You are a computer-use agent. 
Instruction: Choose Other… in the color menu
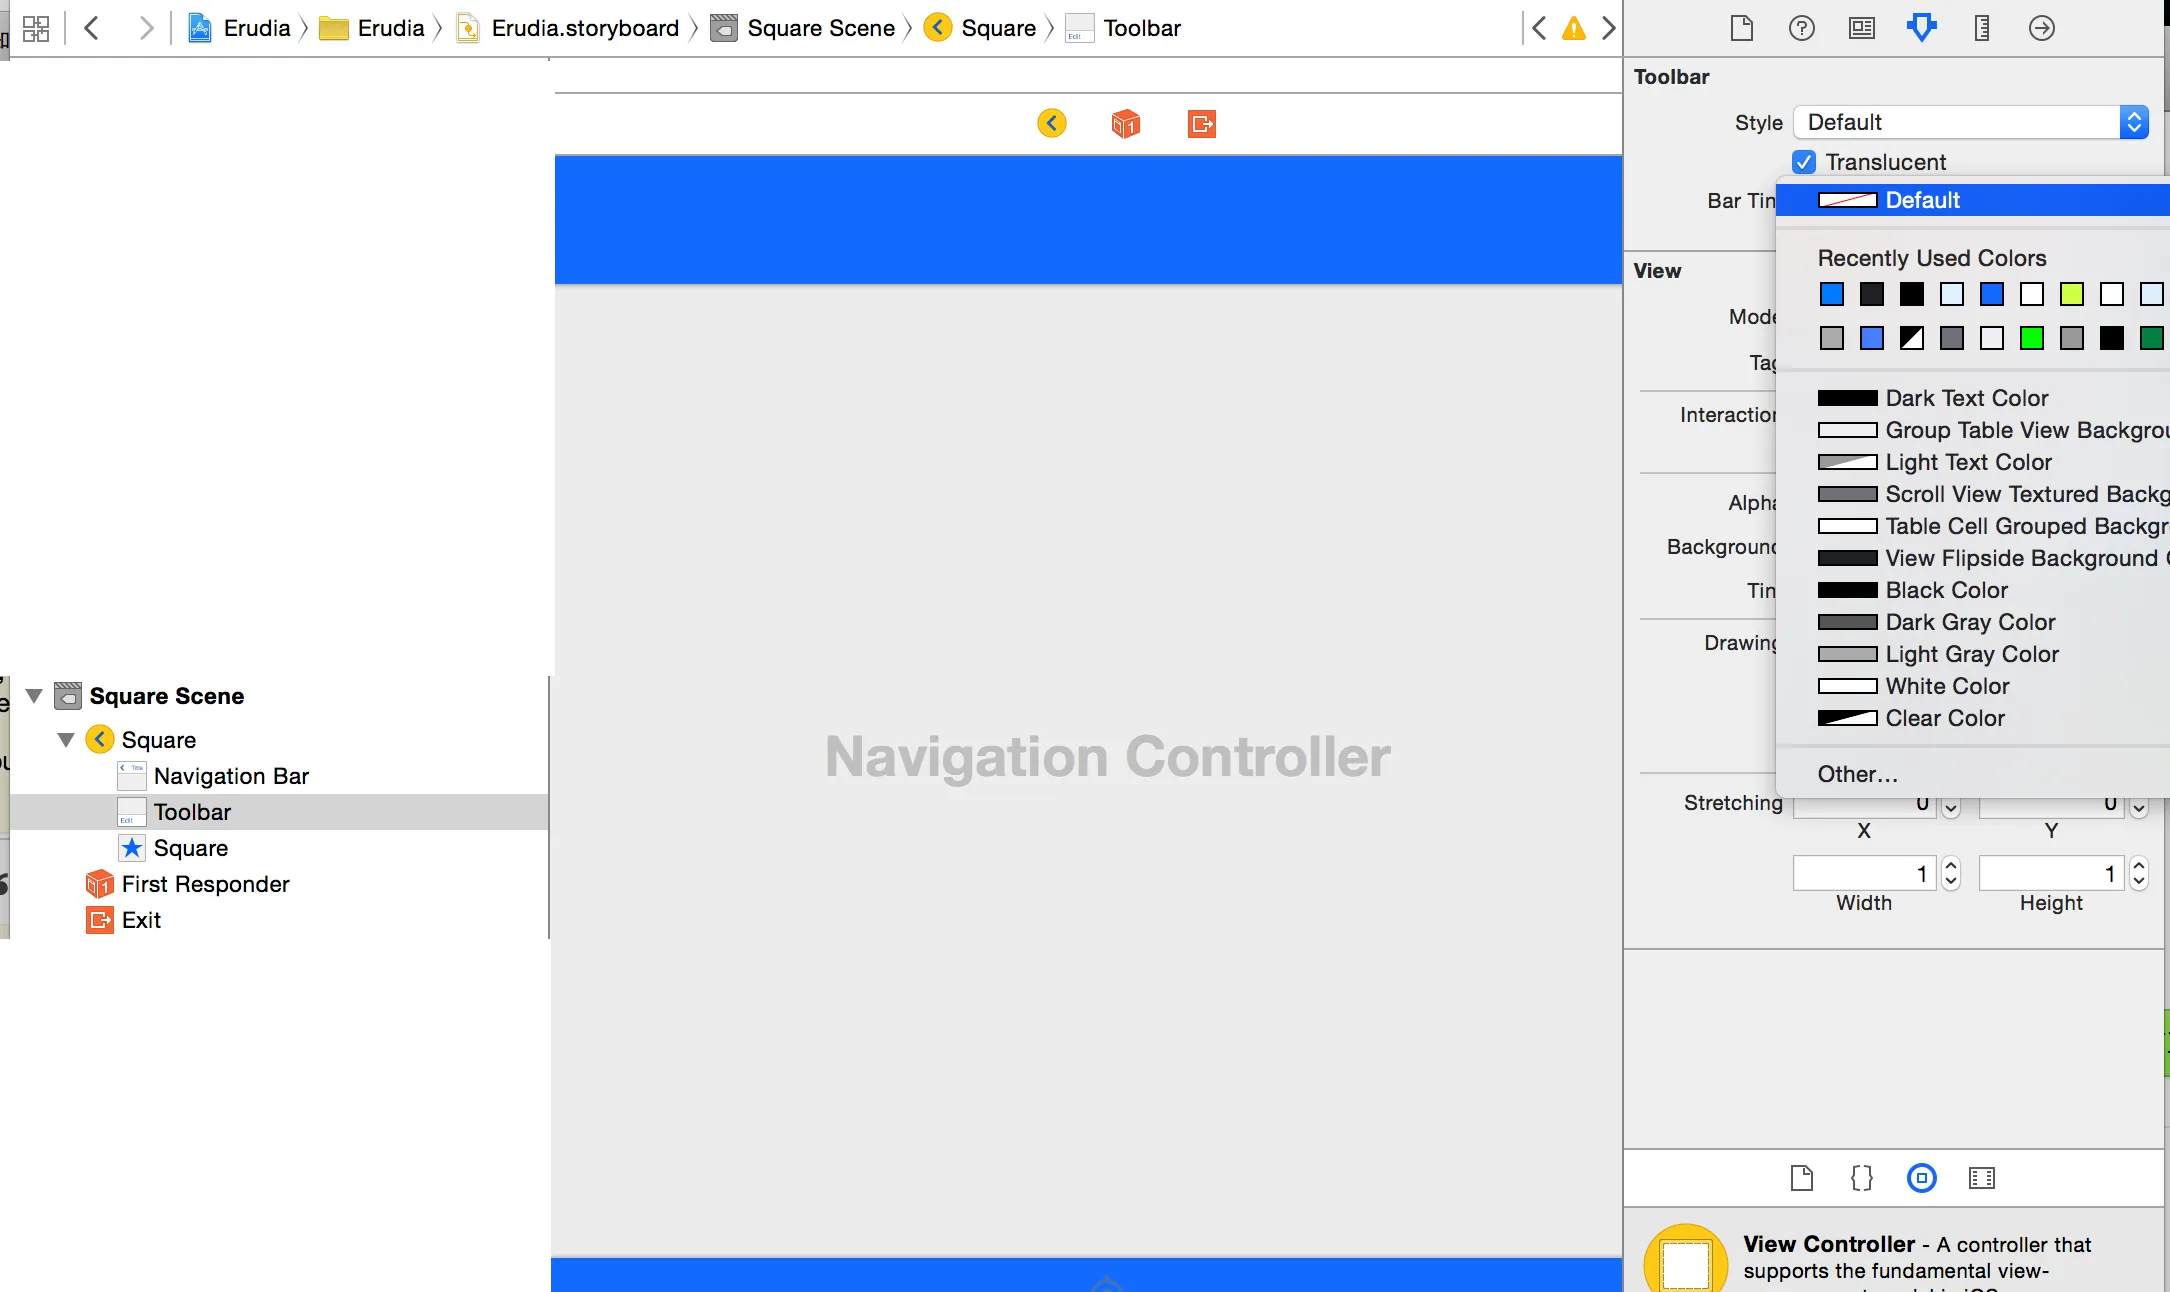[1857, 774]
